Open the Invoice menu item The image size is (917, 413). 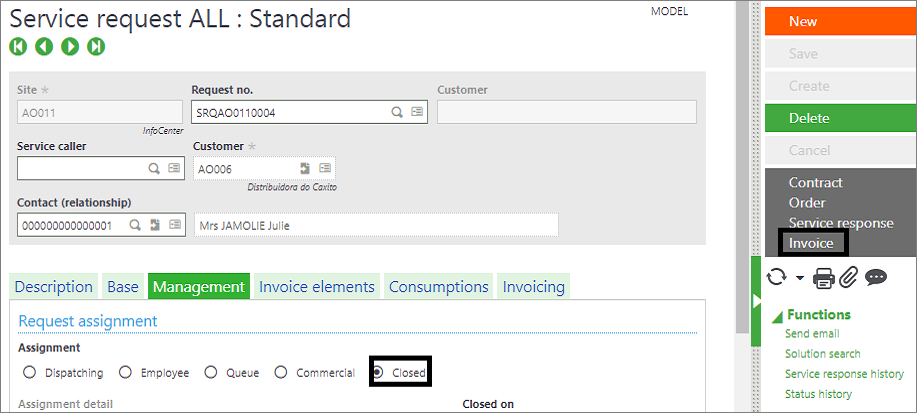[811, 243]
